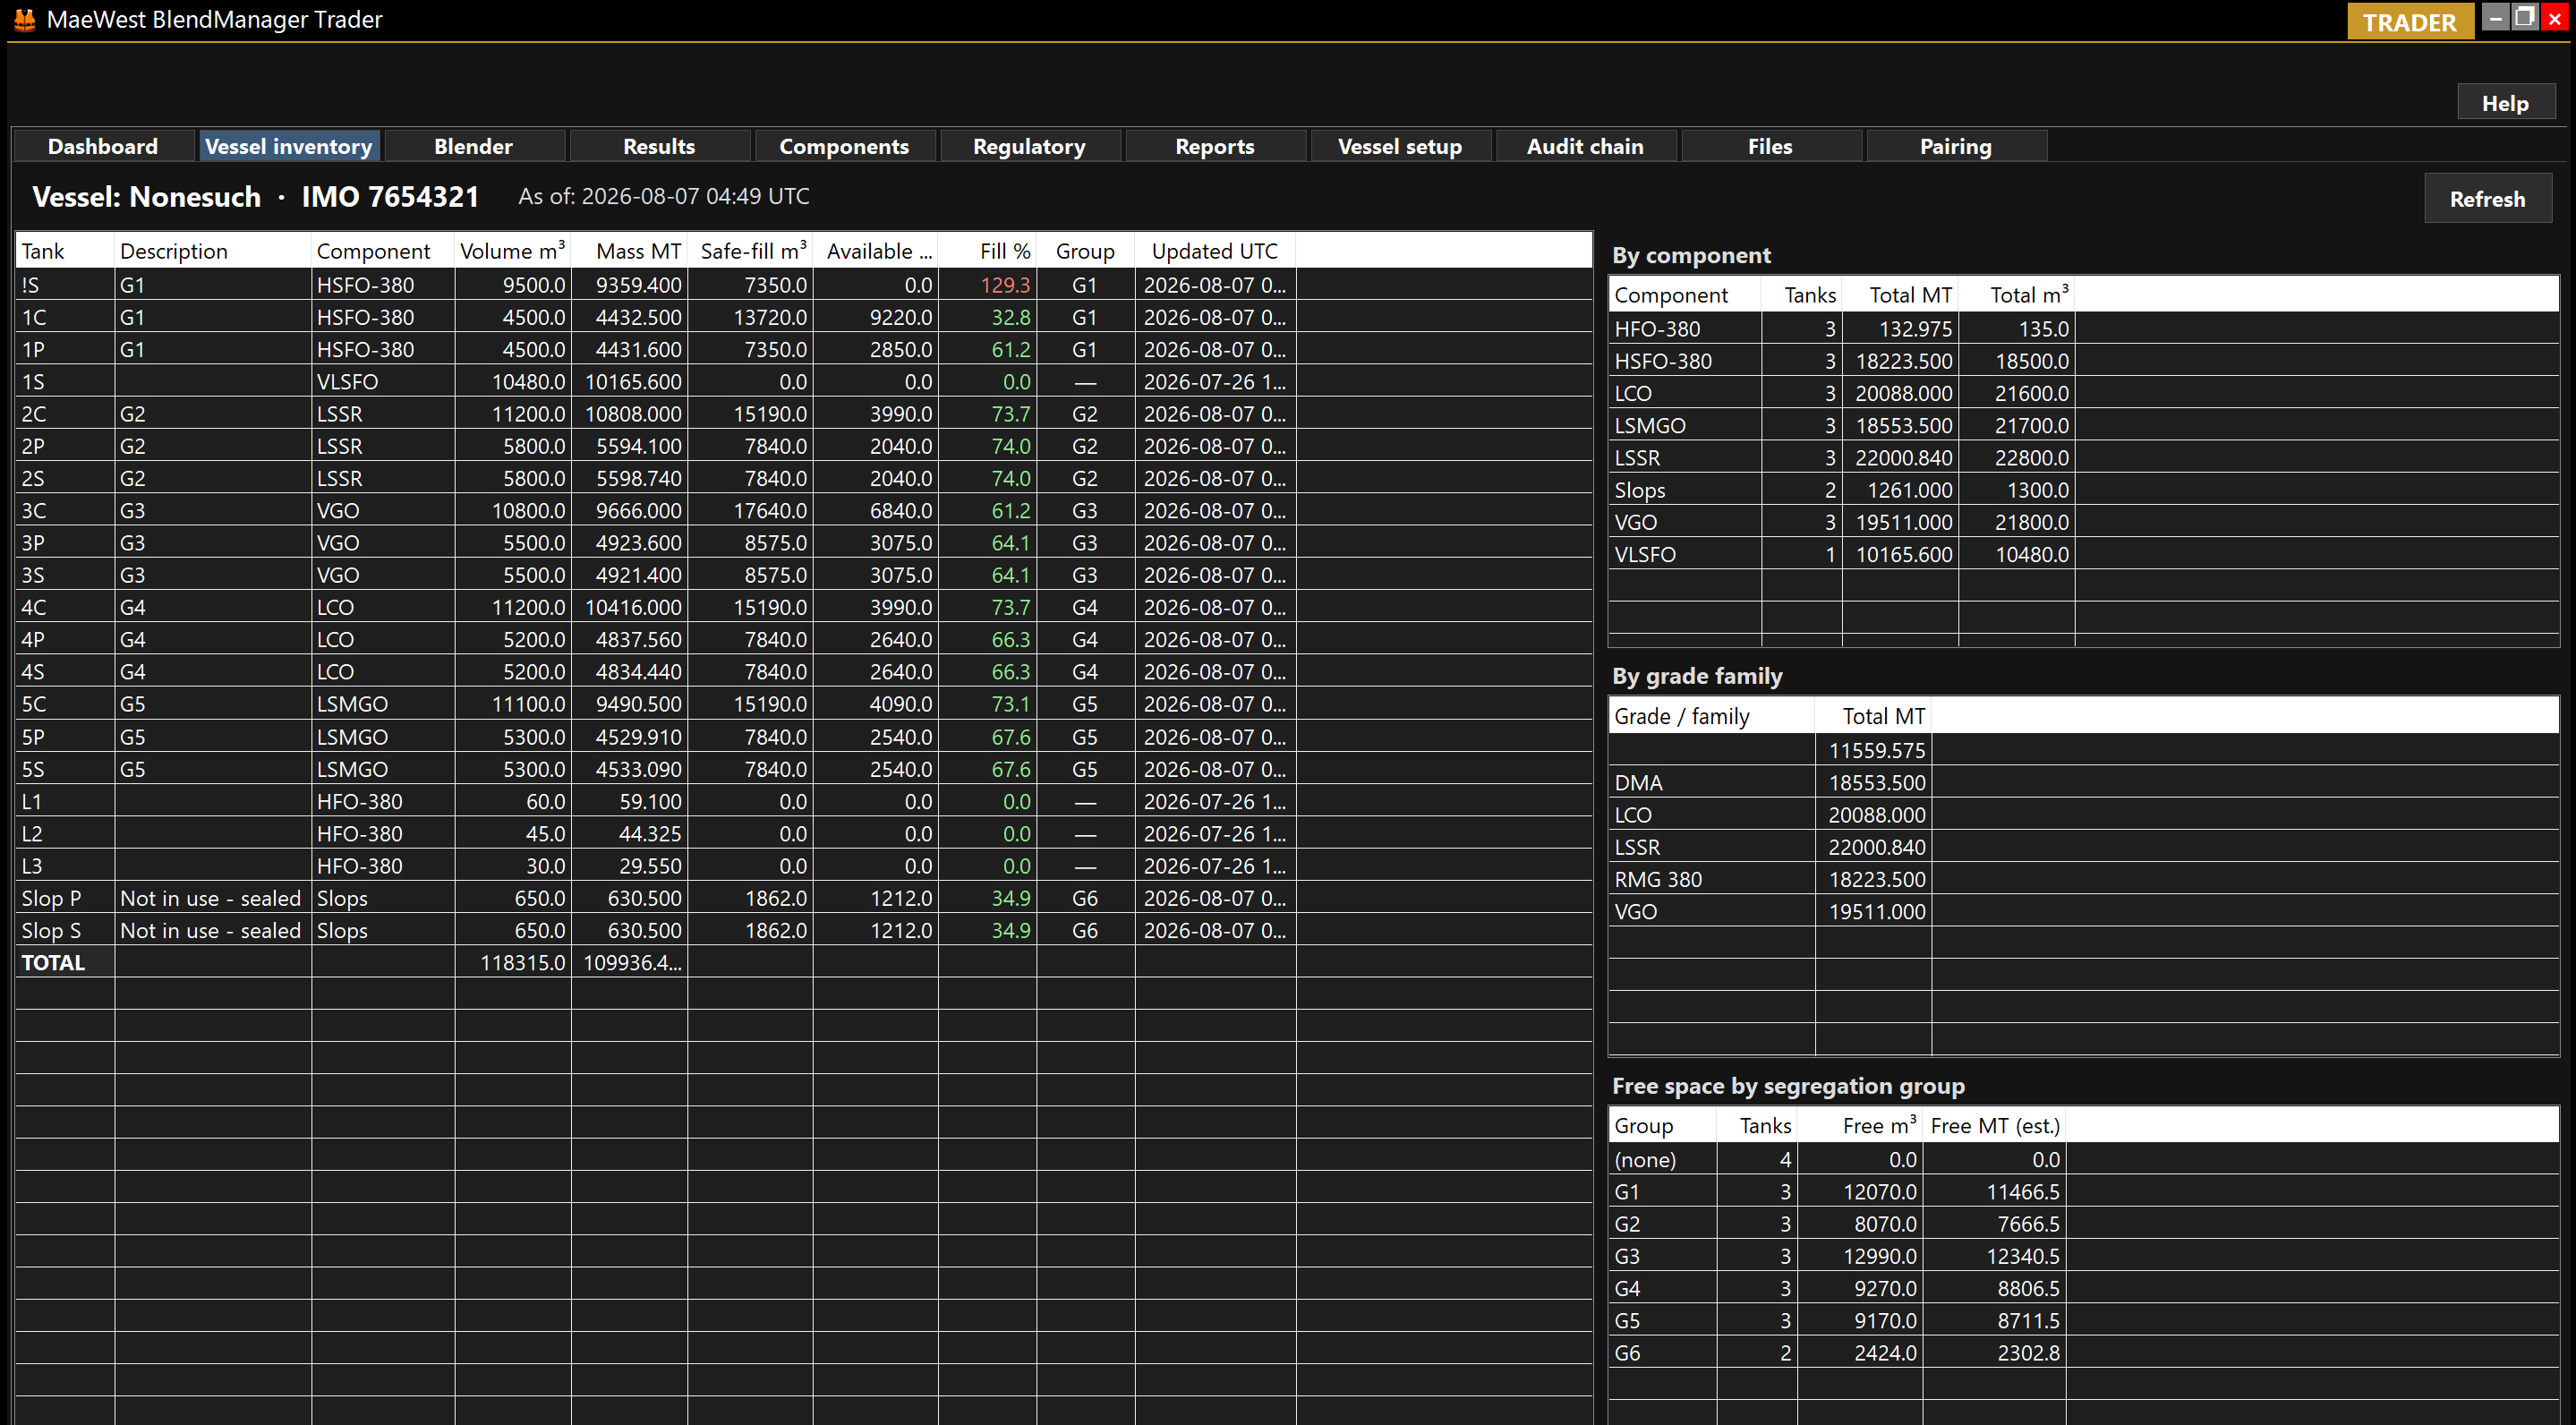Select G1 row in free space table
This screenshot has width=2576, height=1425.
point(2083,1191)
